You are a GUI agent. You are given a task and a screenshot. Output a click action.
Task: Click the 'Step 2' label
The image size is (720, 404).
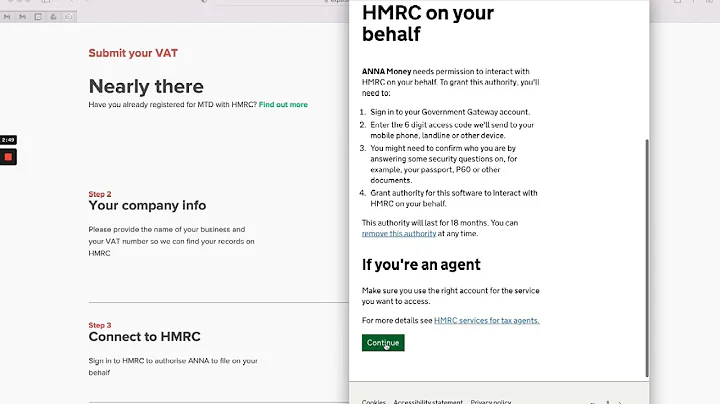point(100,194)
